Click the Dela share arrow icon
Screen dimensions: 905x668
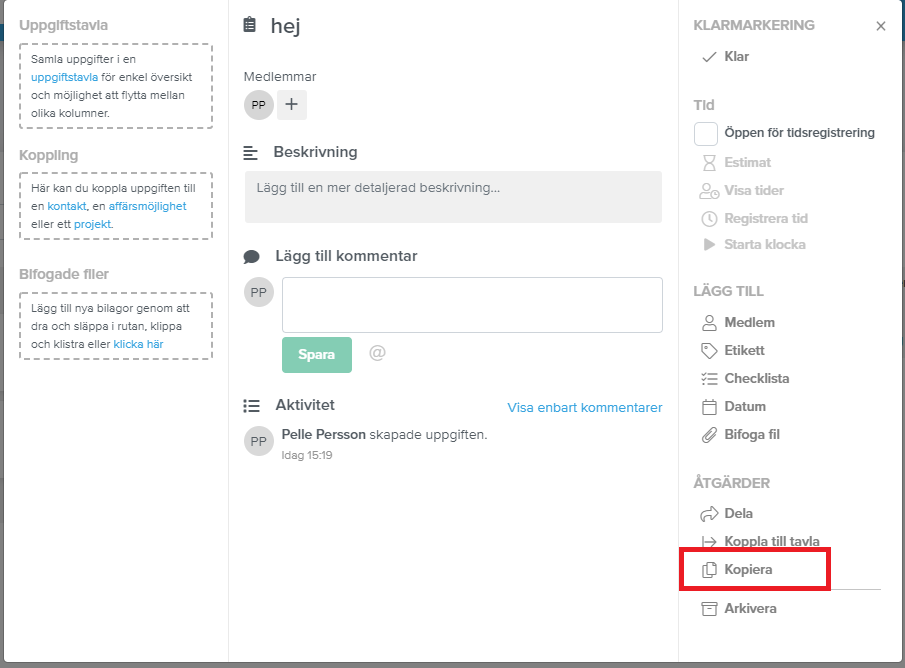[709, 514]
